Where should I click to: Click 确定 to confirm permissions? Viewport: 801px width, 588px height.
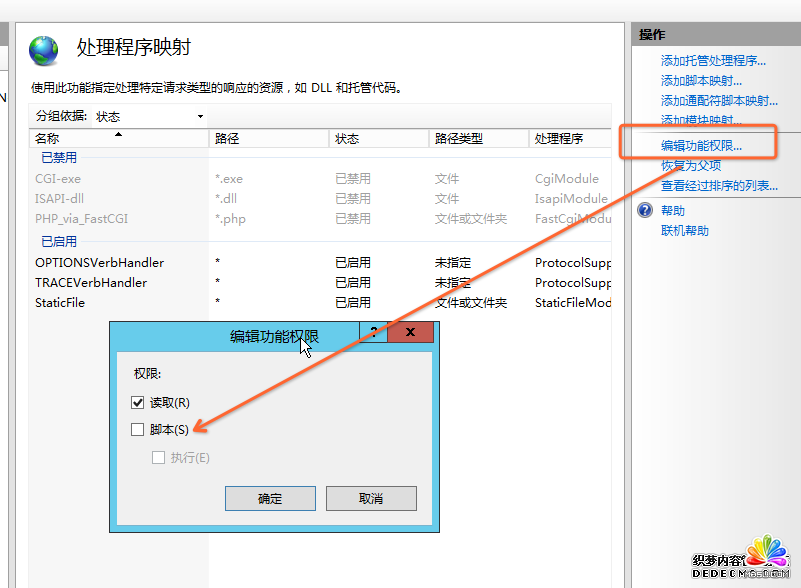[270, 498]
